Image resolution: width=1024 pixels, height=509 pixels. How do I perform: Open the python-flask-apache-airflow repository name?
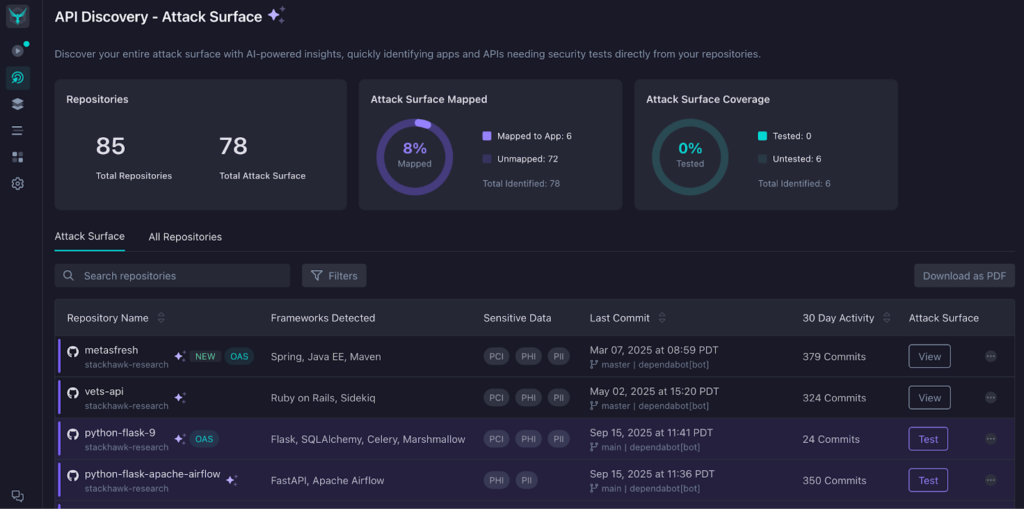tap(152, 474)
